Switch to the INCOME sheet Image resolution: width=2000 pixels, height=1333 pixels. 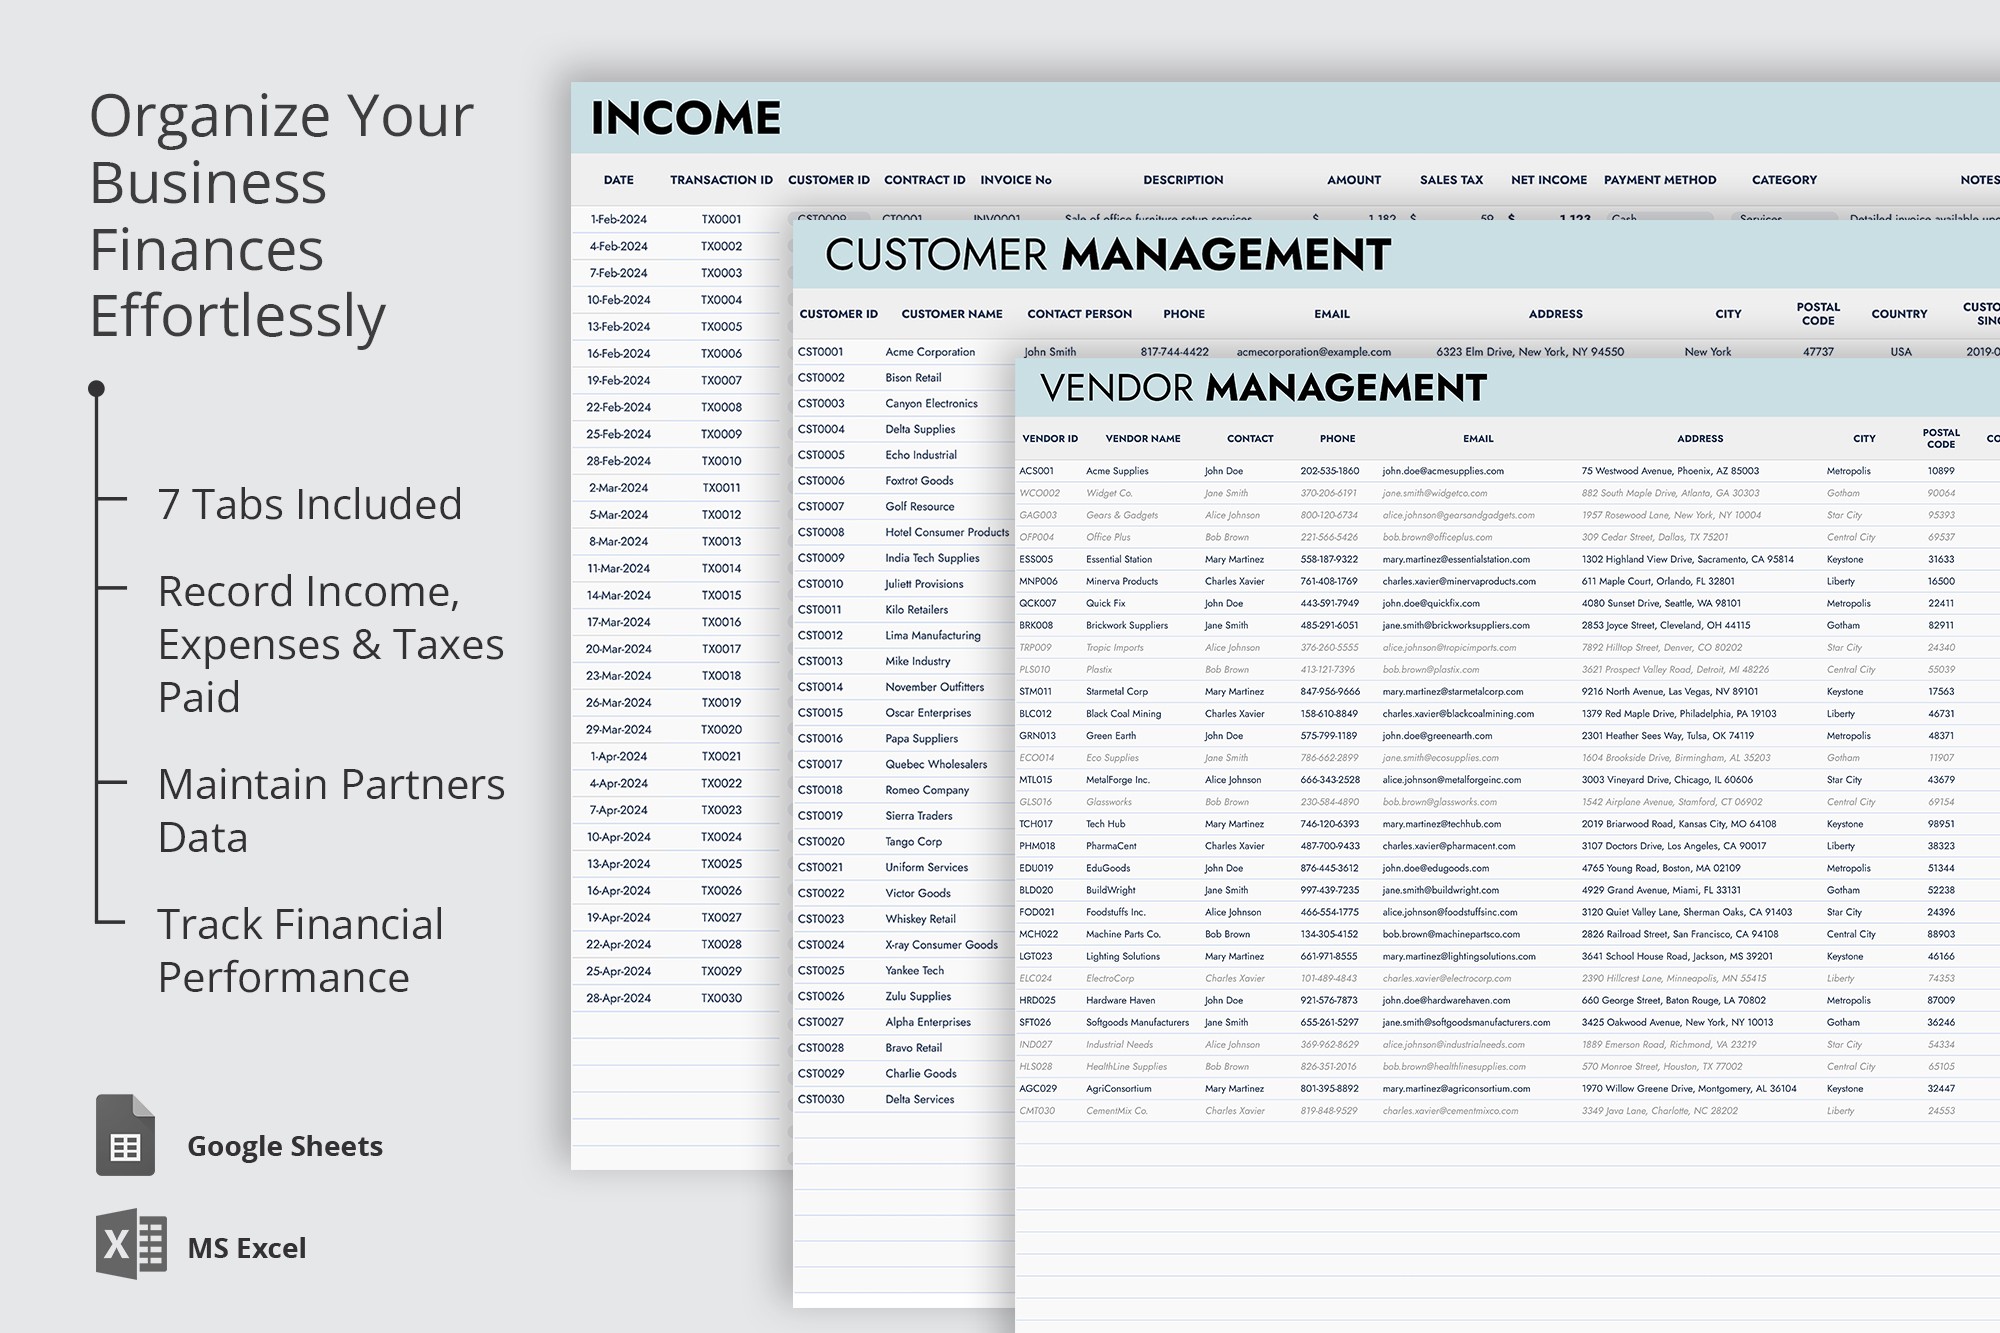tap(684, 115)
